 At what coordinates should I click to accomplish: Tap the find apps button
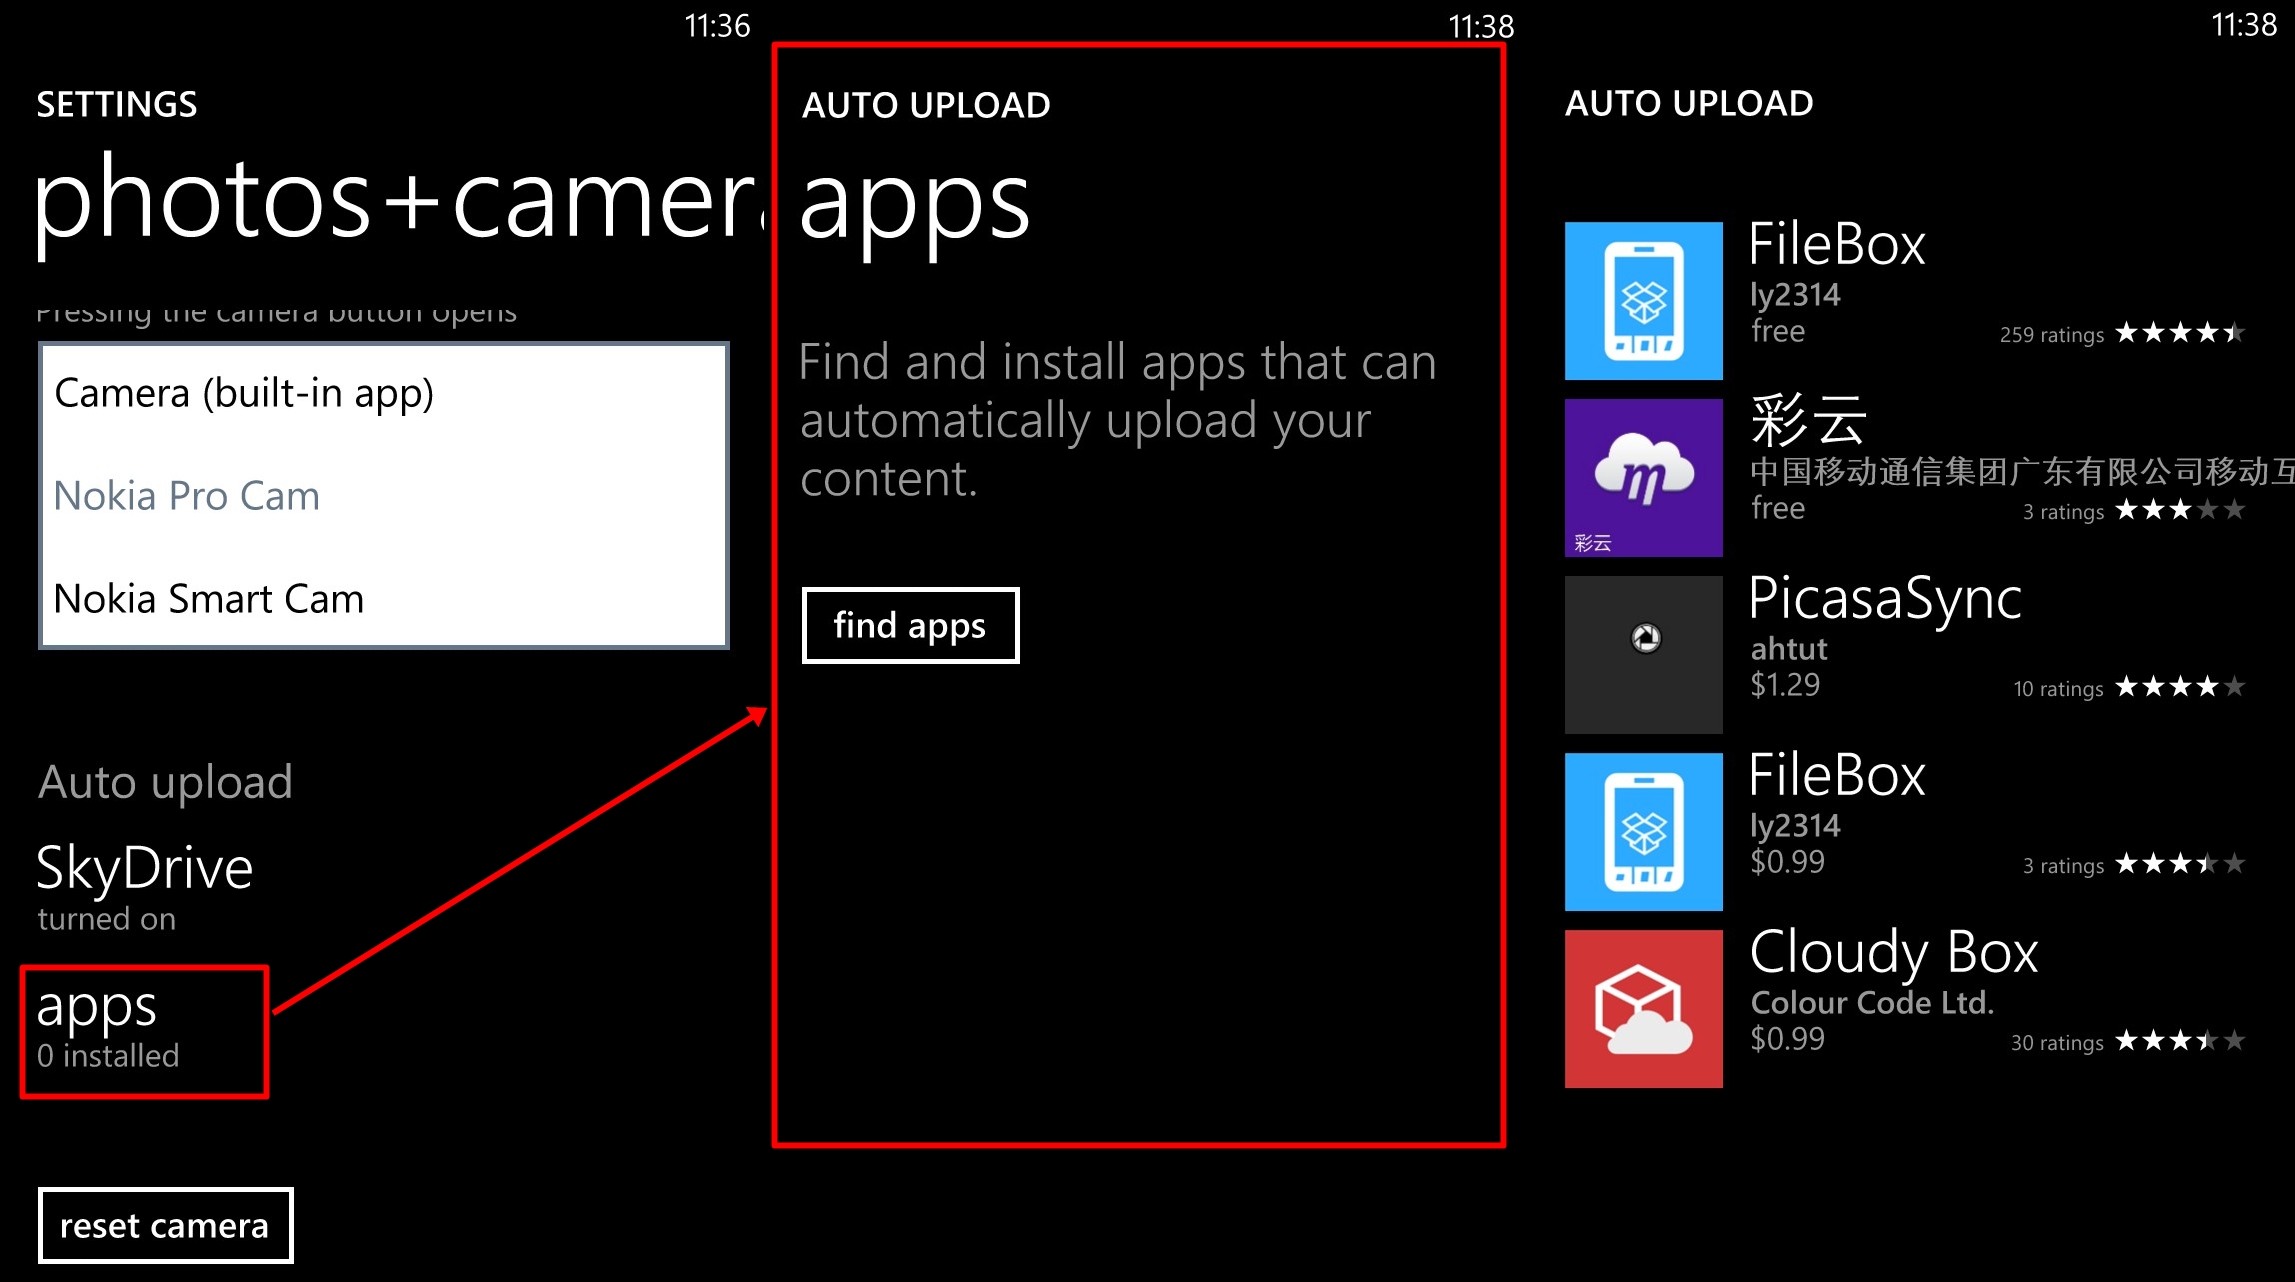(x=910, y=625)
